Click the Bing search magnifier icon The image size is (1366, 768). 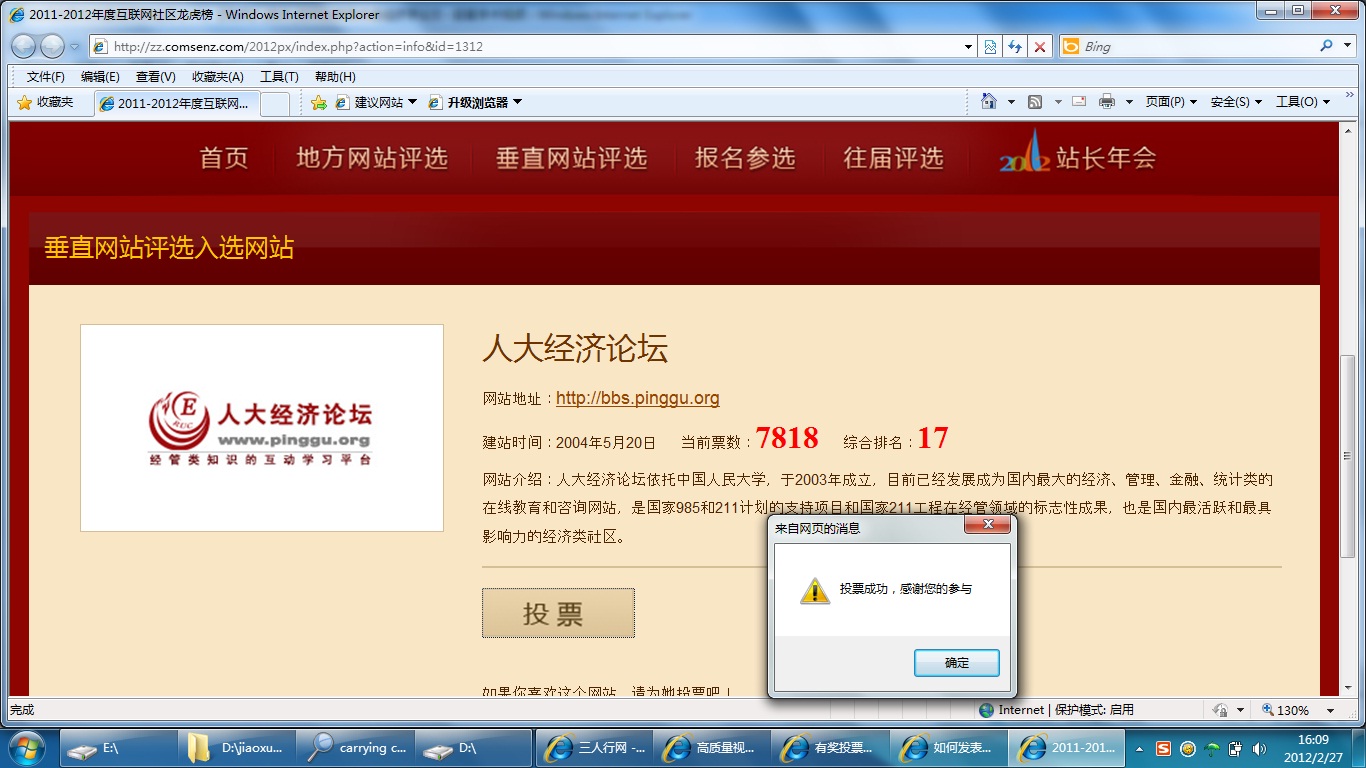pos(1327,46)
